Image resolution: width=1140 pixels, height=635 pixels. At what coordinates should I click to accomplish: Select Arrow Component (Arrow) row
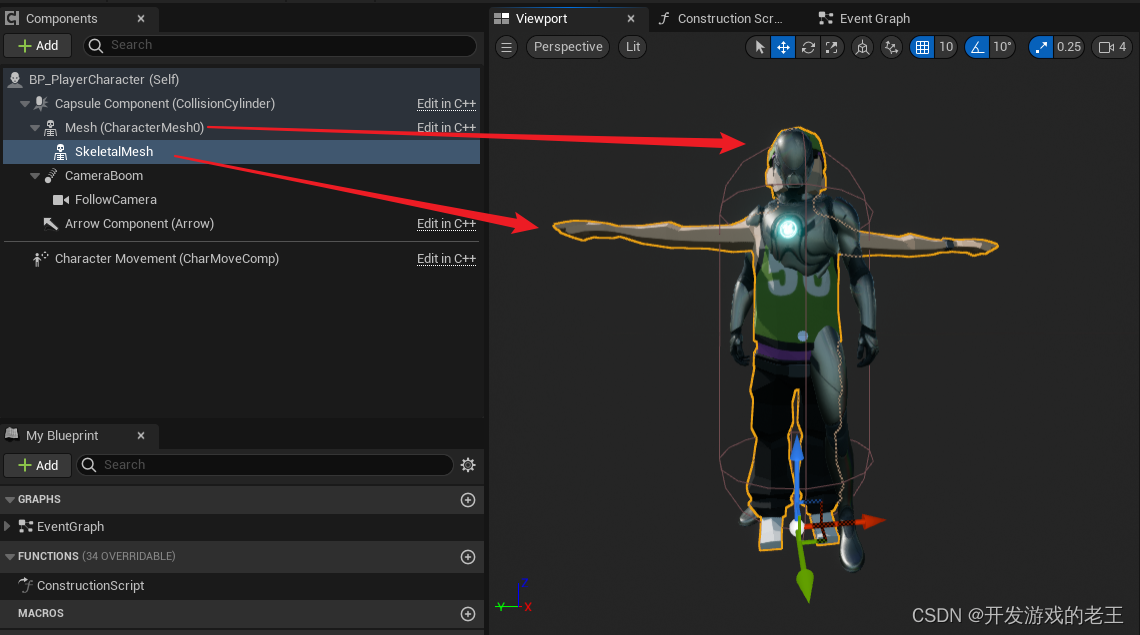click(241, 224)
